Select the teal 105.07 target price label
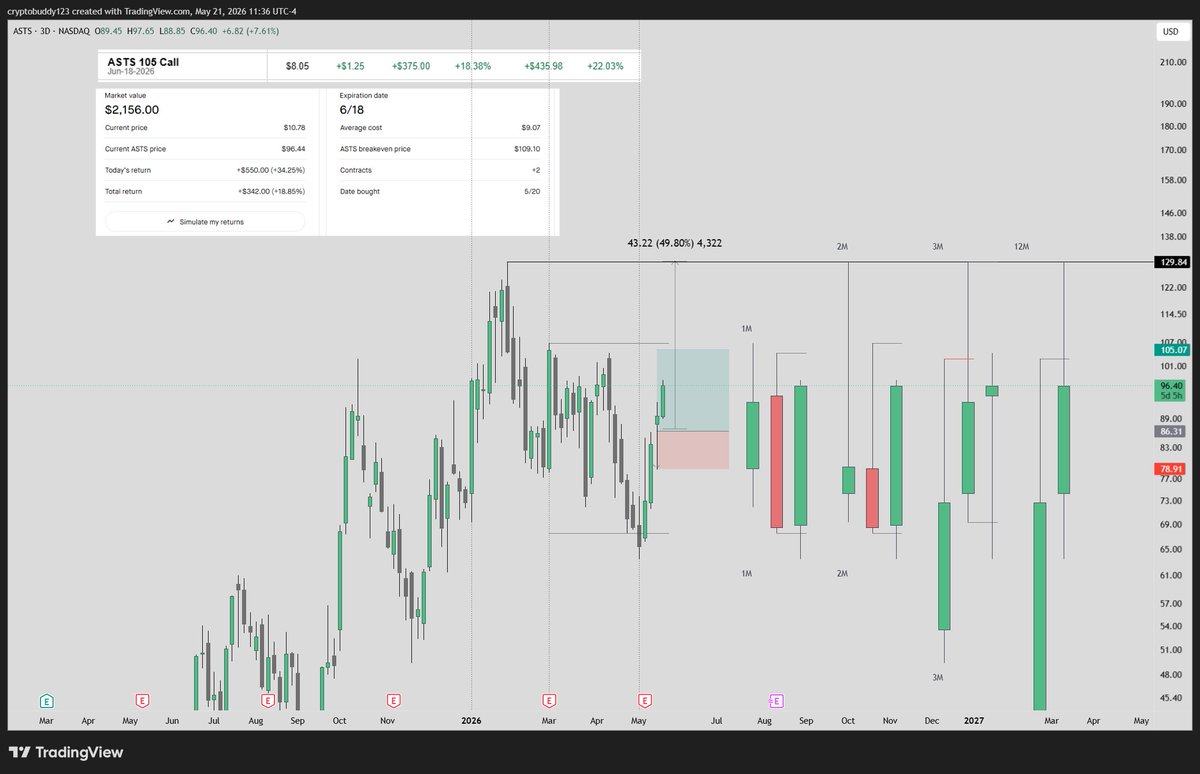Screen dimensions: 1200x774 tap(1174, 350)
